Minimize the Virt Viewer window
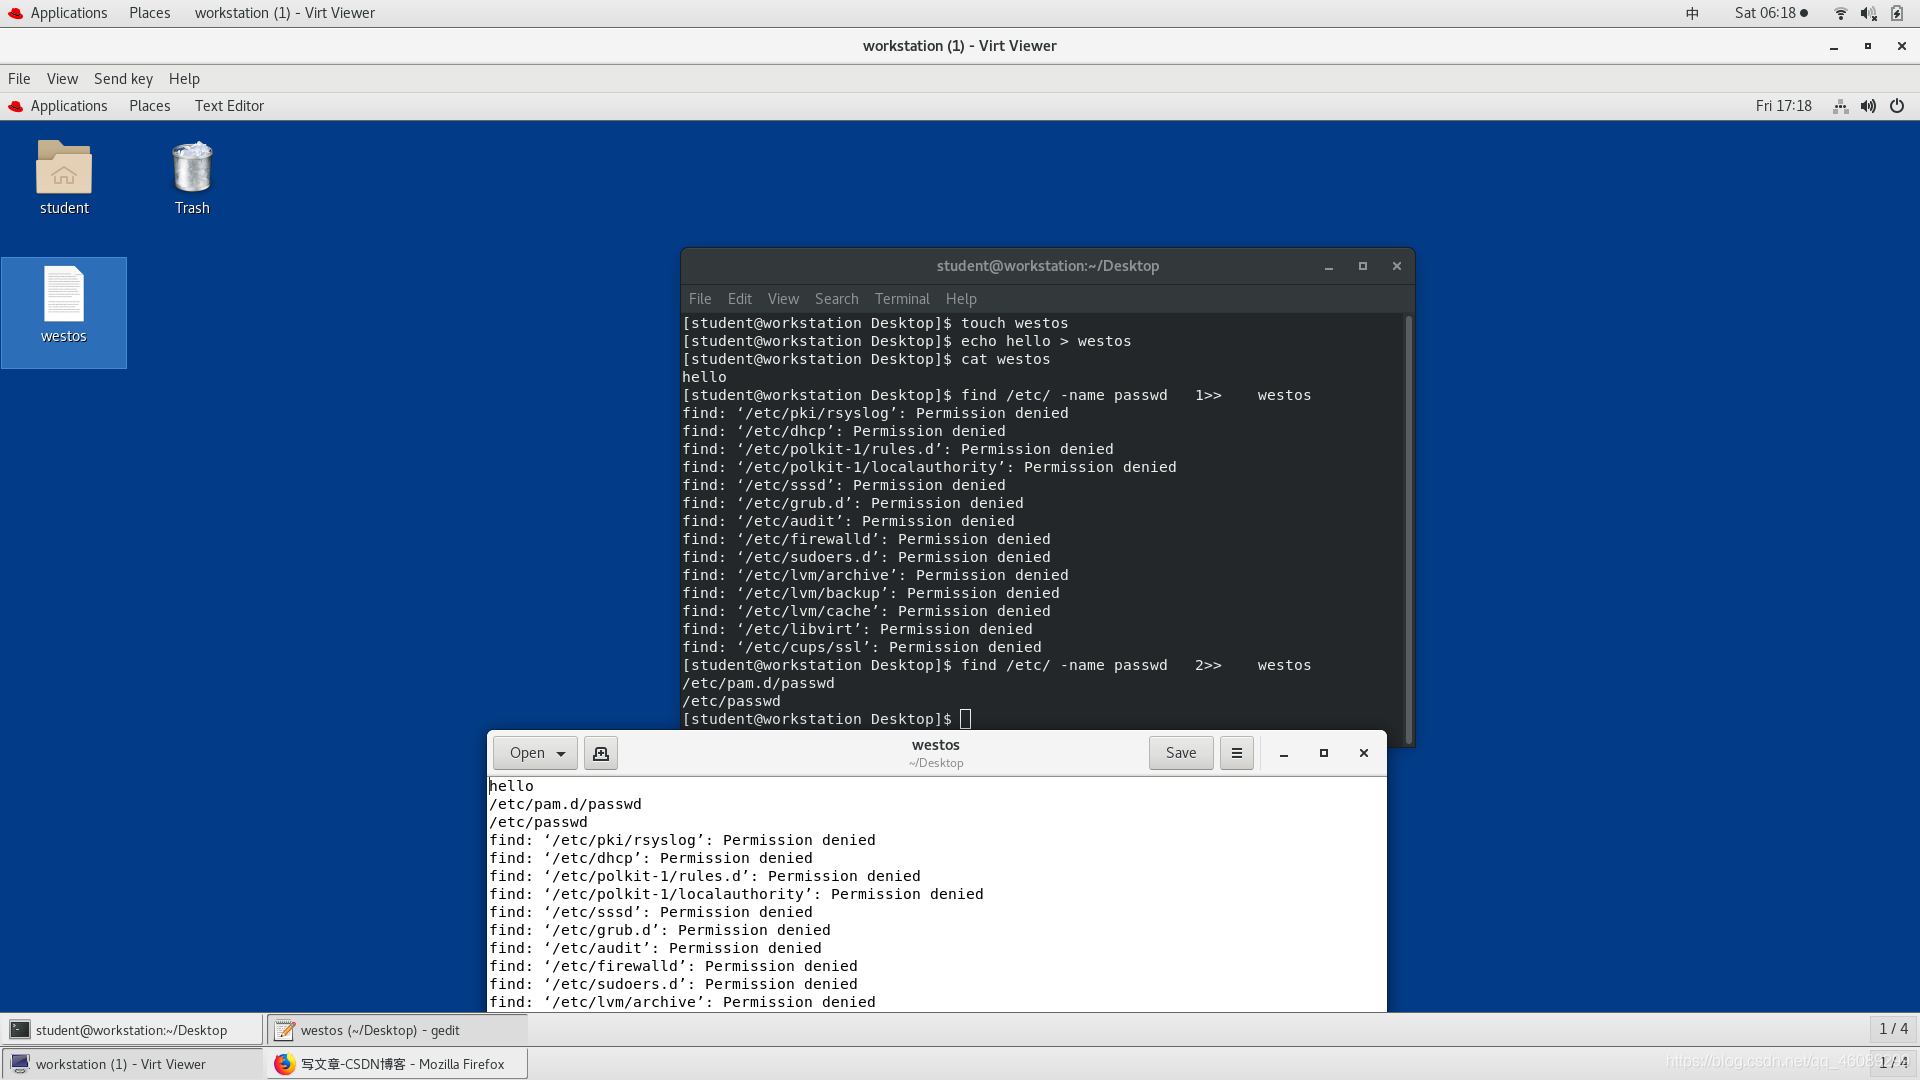Viewport: 1920px width, 1080px height. click(x=1834, y=46)
